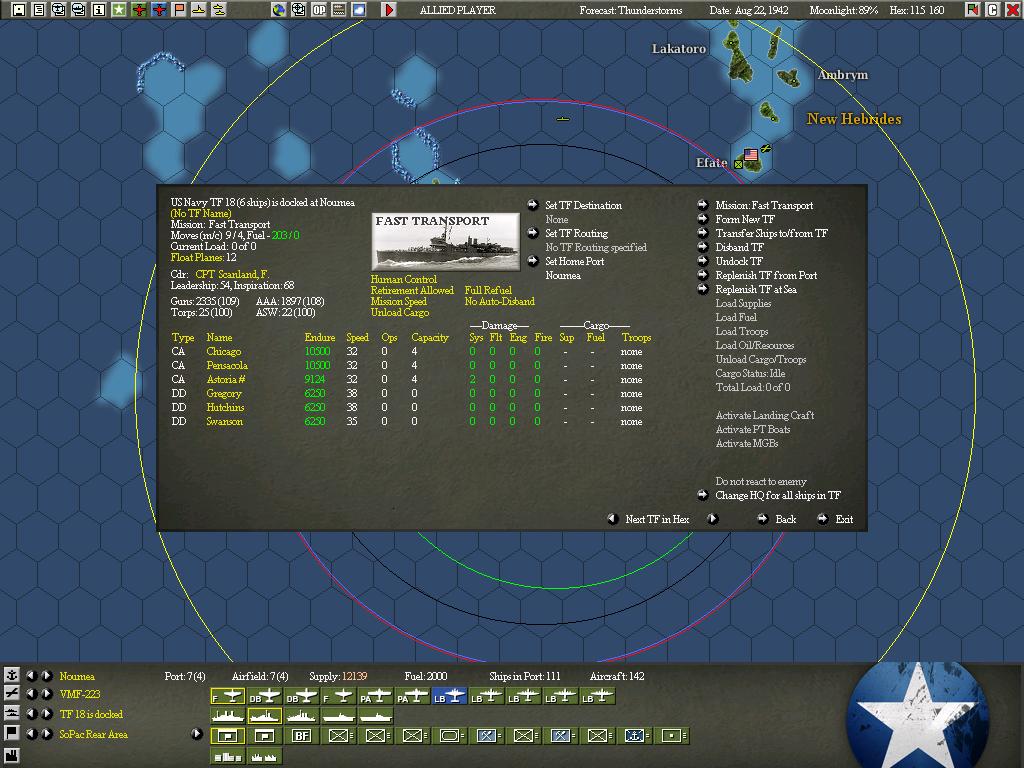This screenshot has height=768, width=1024.
Task: Toggle Retirement Allowed setting
Action: pyautogui.click(x=412, y=291)
